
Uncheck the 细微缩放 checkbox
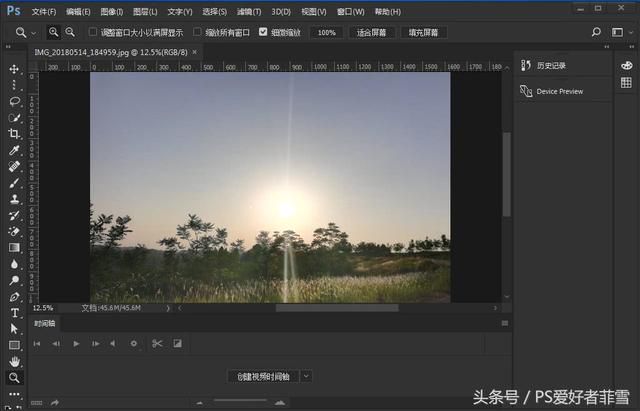(x=263, y=32)
